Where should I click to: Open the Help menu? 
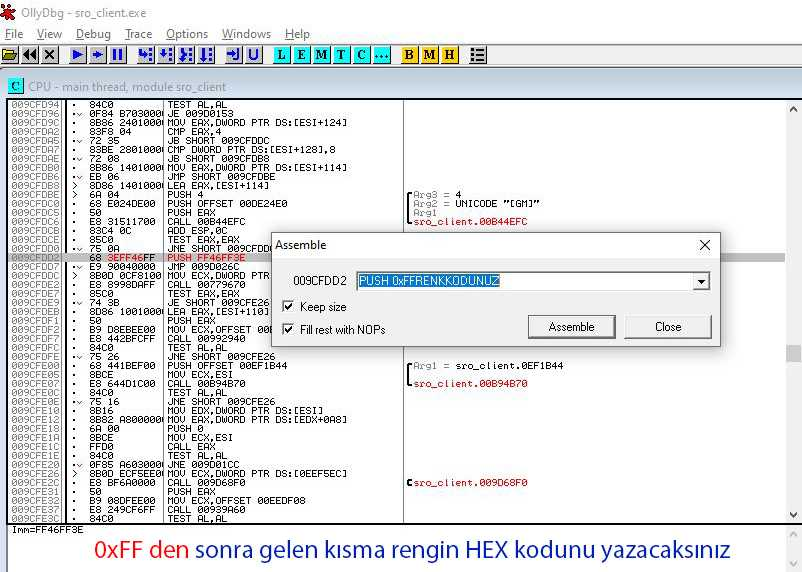click(297, 34)
